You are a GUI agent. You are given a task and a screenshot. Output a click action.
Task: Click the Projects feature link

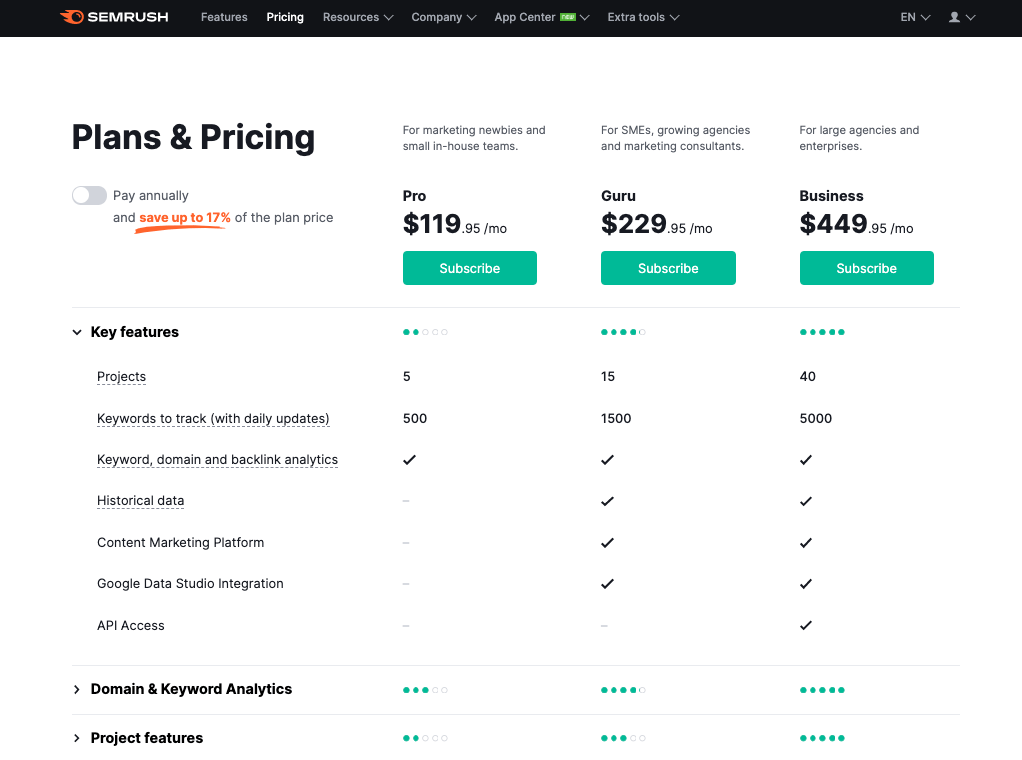121,377
